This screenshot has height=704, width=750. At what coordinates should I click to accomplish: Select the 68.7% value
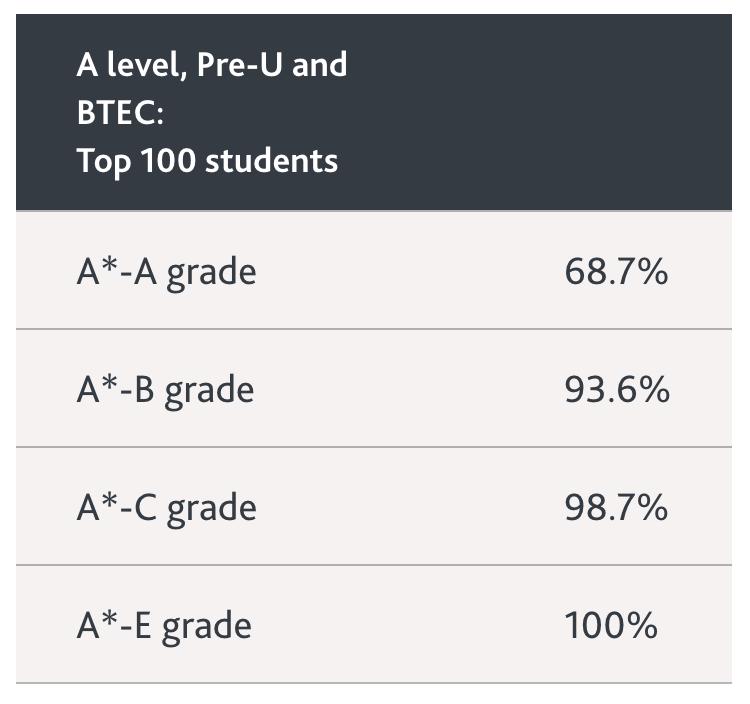pos(616,271)
